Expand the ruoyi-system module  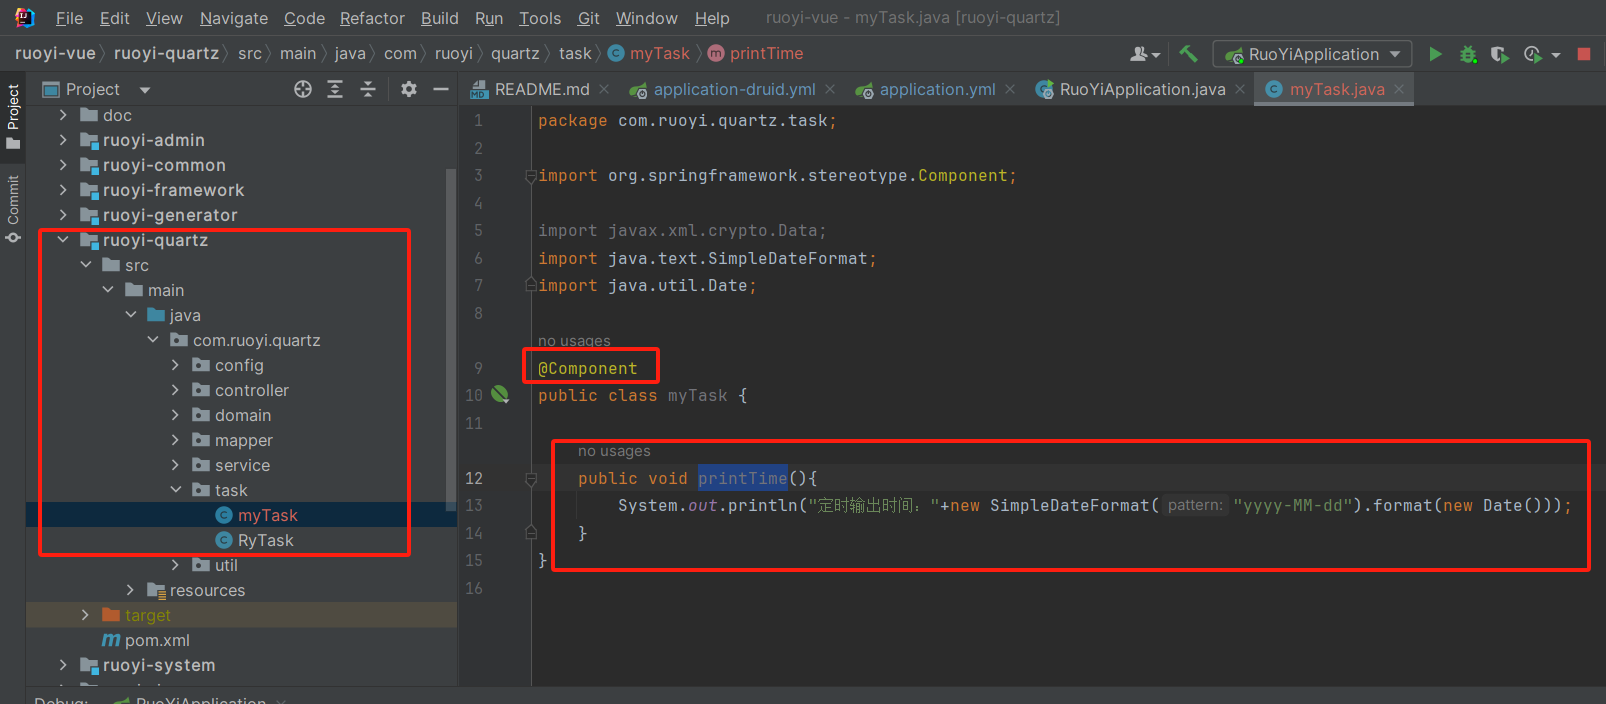[64, 665]
